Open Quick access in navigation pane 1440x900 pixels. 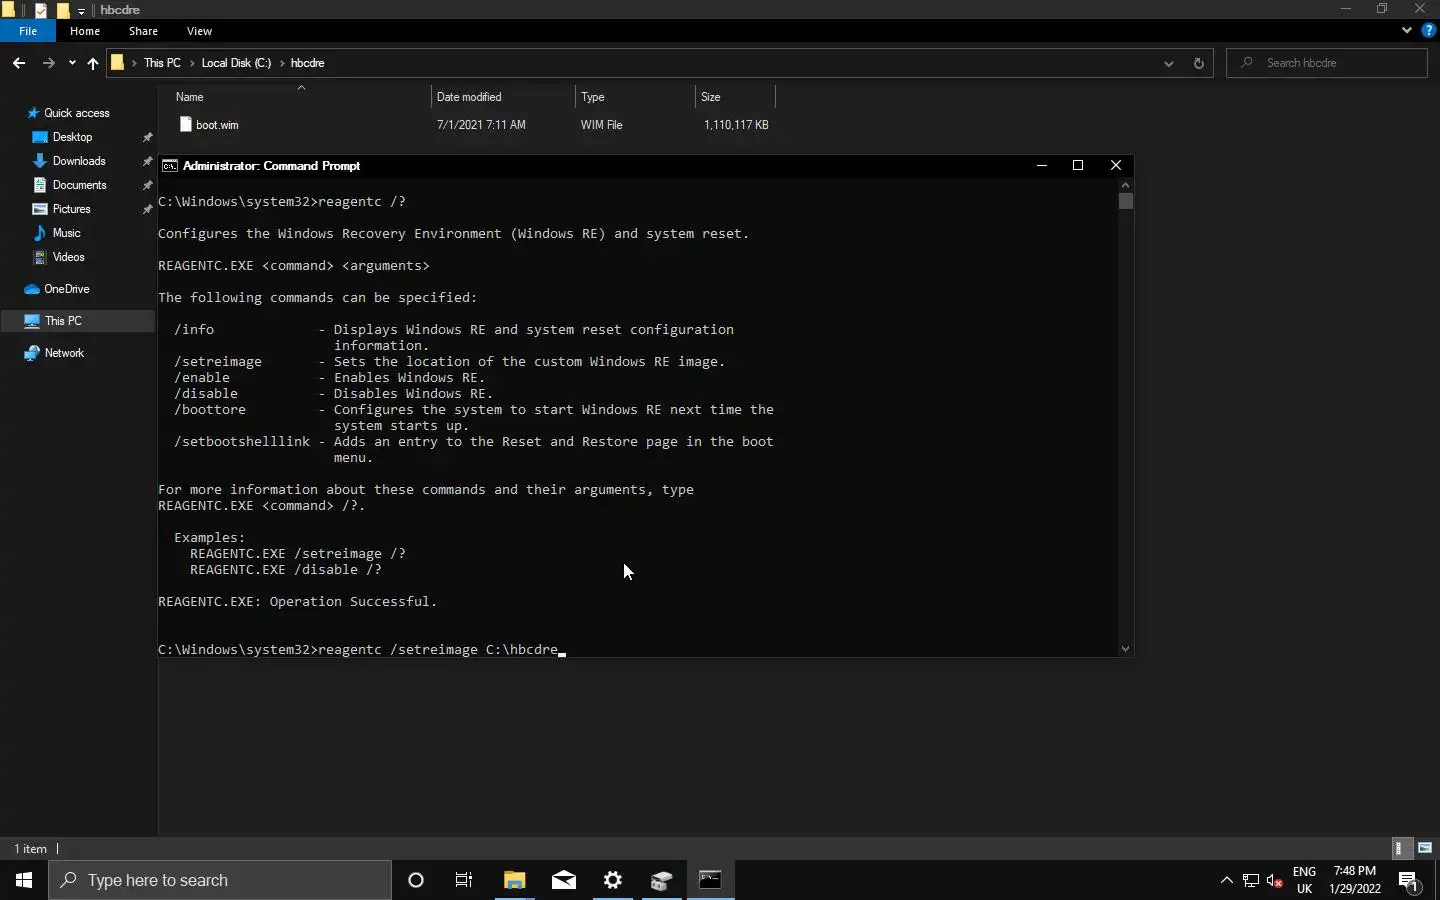tap(77, 113)
